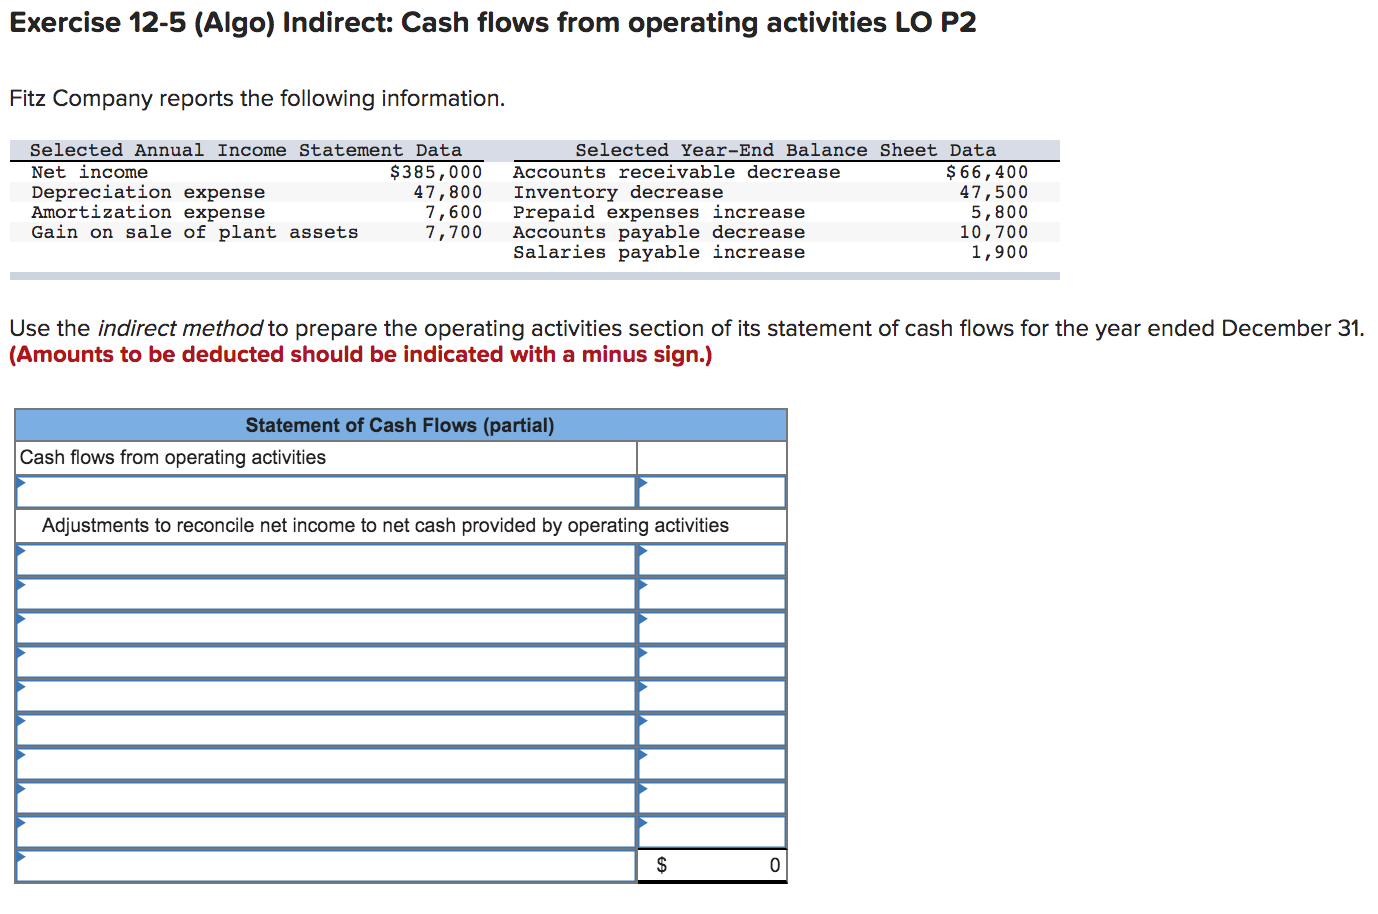The height and width of the screenshot is (914, 1378).
Task: Click the blue triangle beside the depreciation adjustment cell
Action: point(644,551)
